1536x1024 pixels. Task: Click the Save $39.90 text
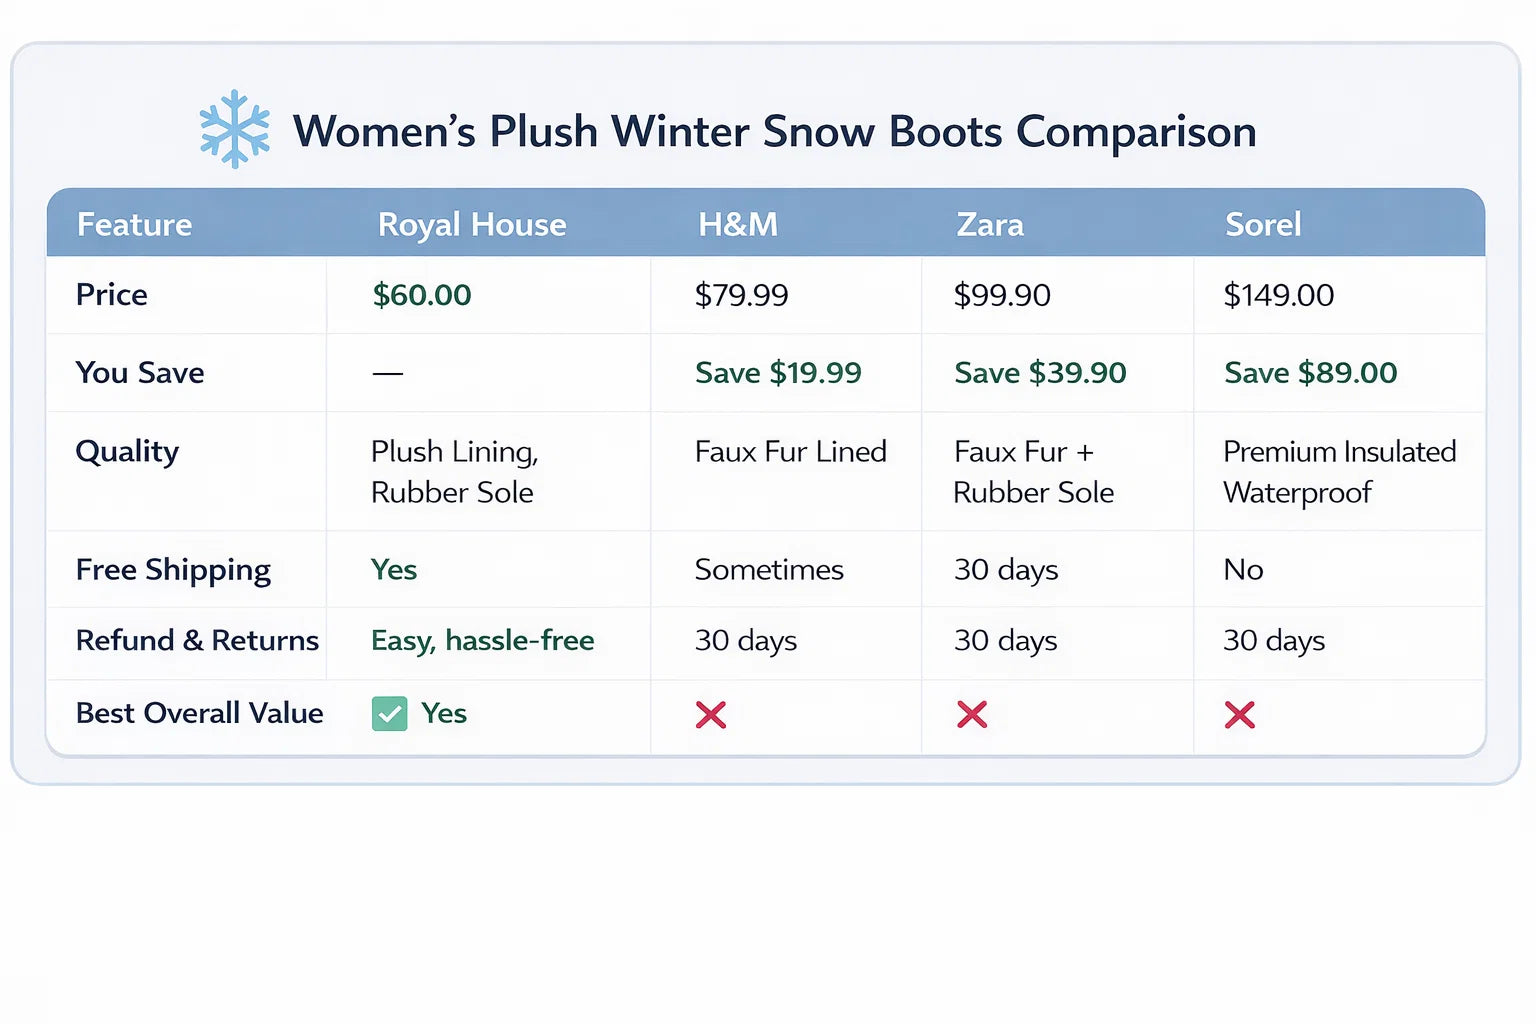tap(1040, 373)
